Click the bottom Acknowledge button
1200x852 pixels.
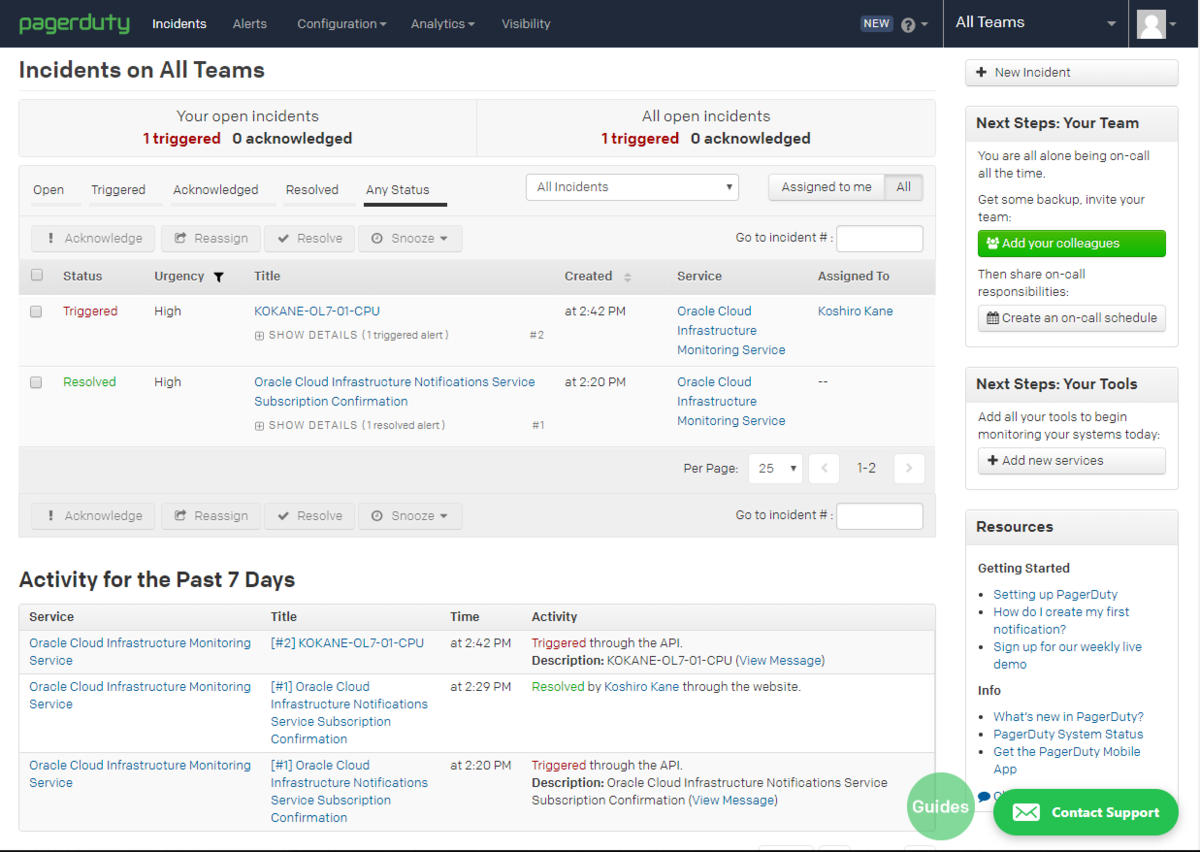[93, 516]
